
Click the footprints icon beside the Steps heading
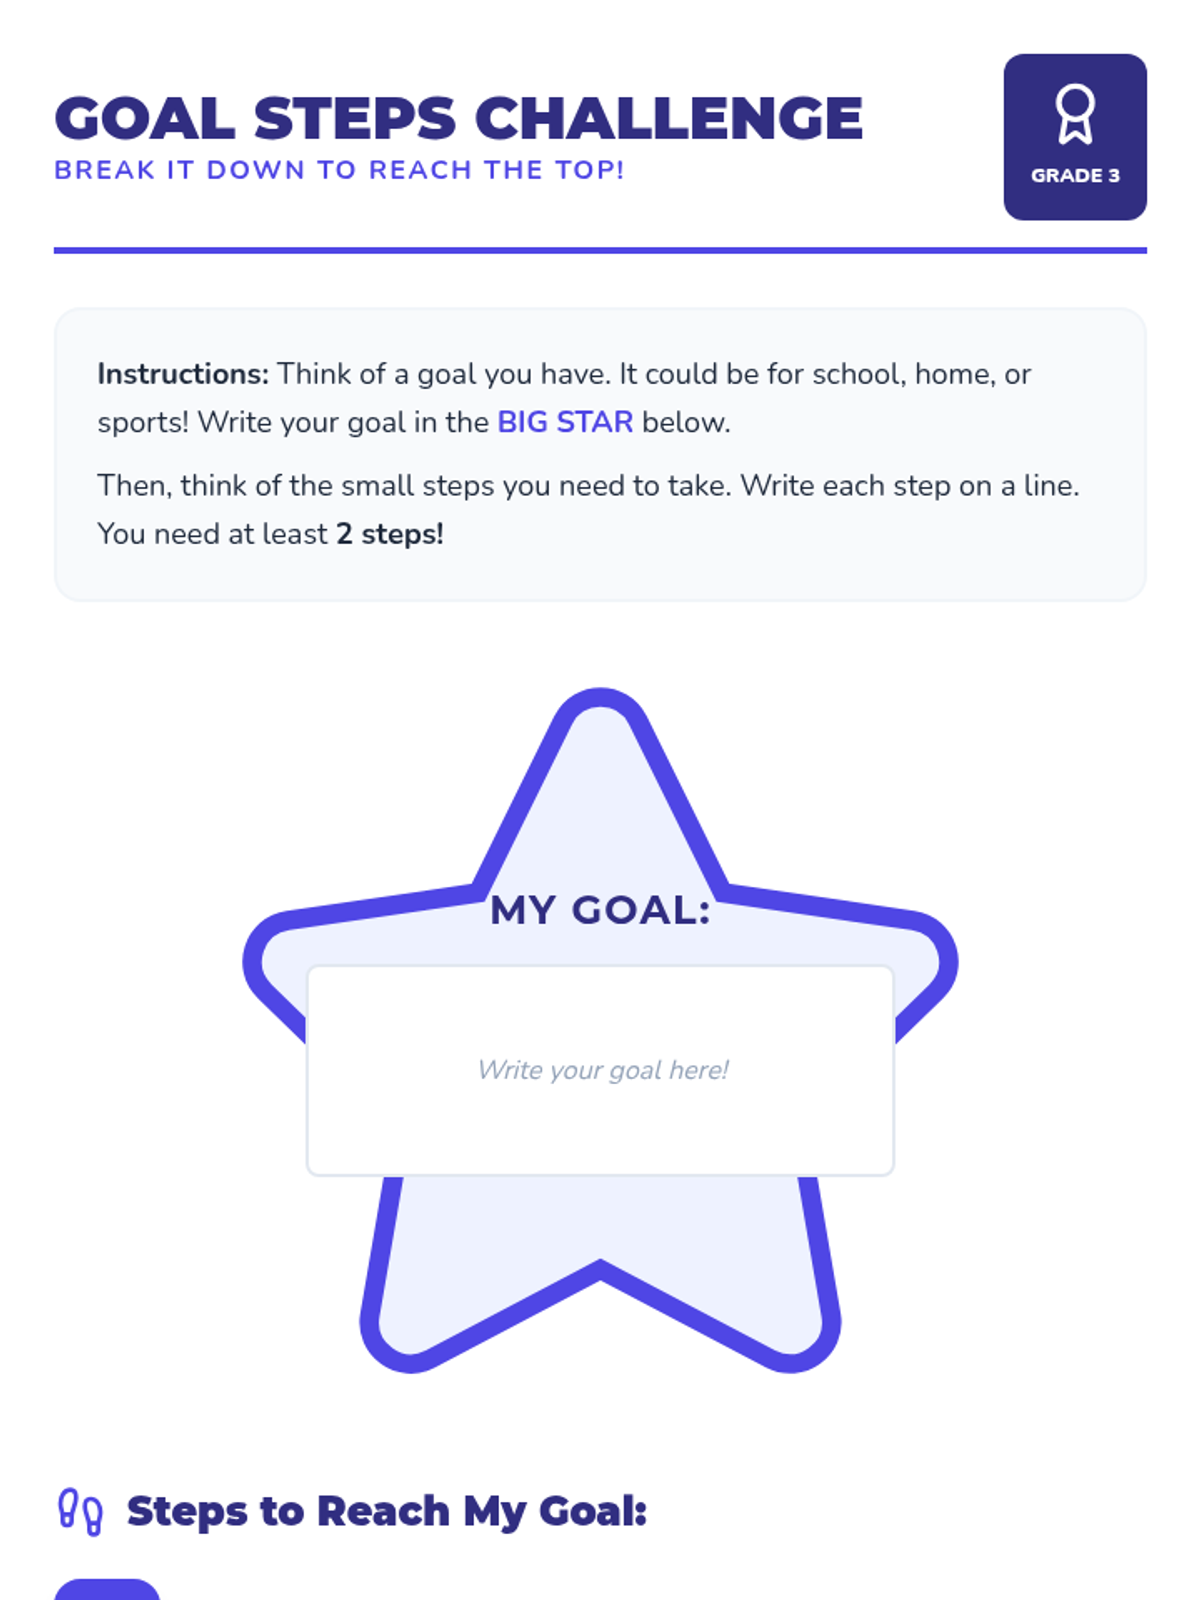coord(80,1511)
